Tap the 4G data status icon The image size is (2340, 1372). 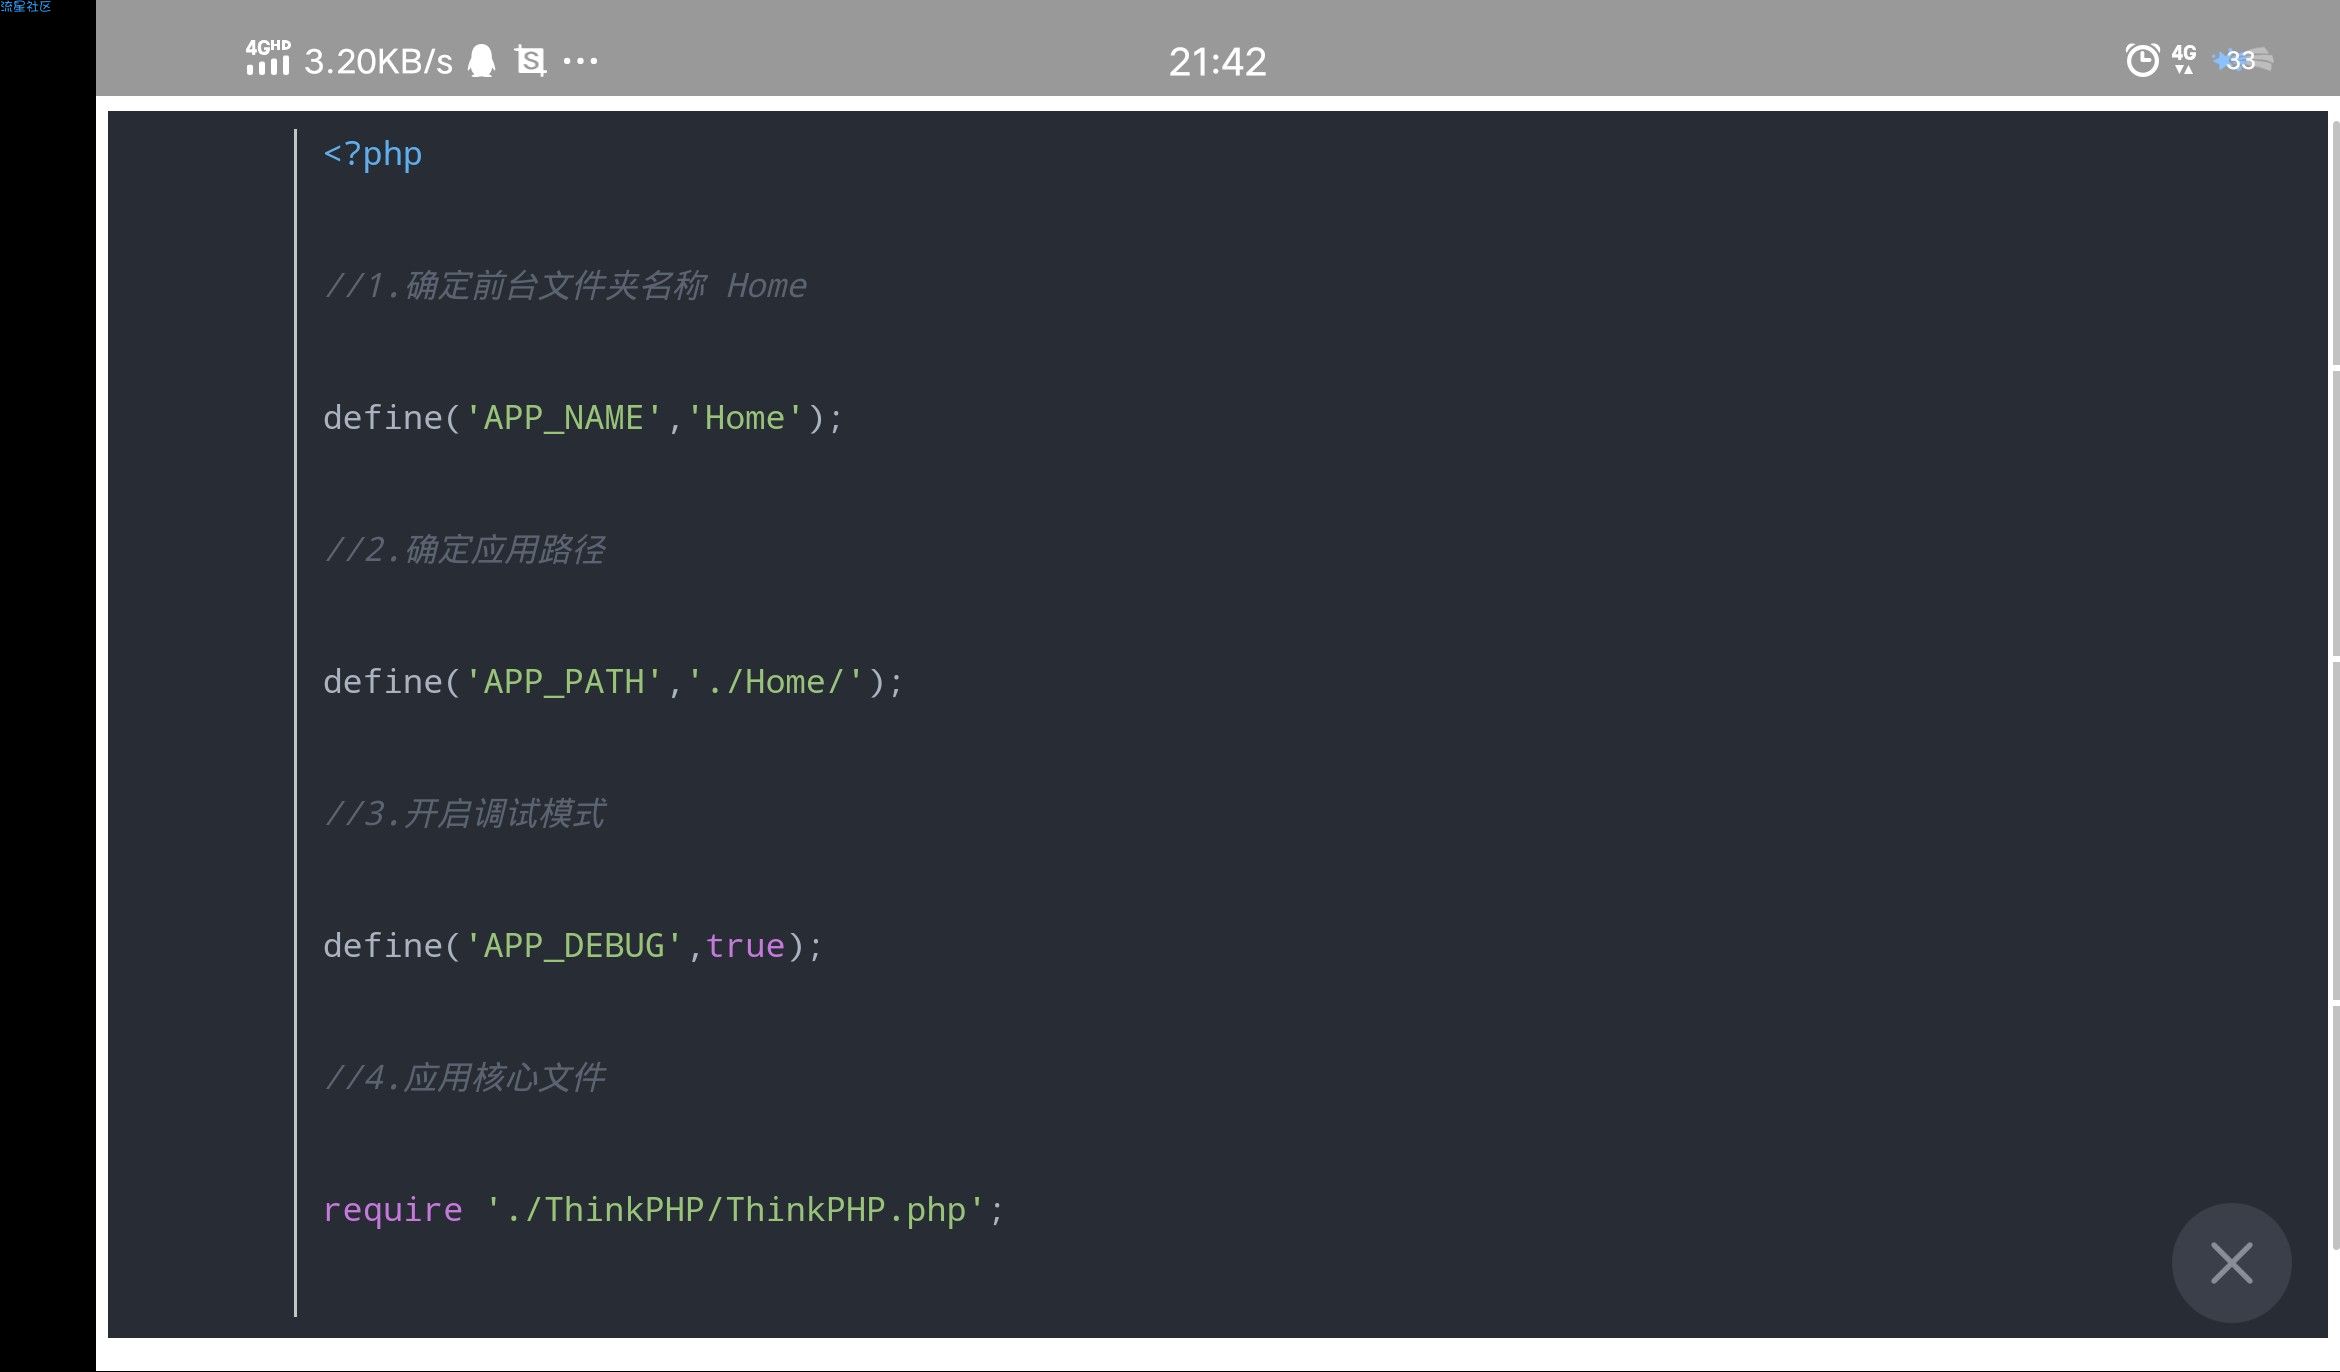(2184, 59)
